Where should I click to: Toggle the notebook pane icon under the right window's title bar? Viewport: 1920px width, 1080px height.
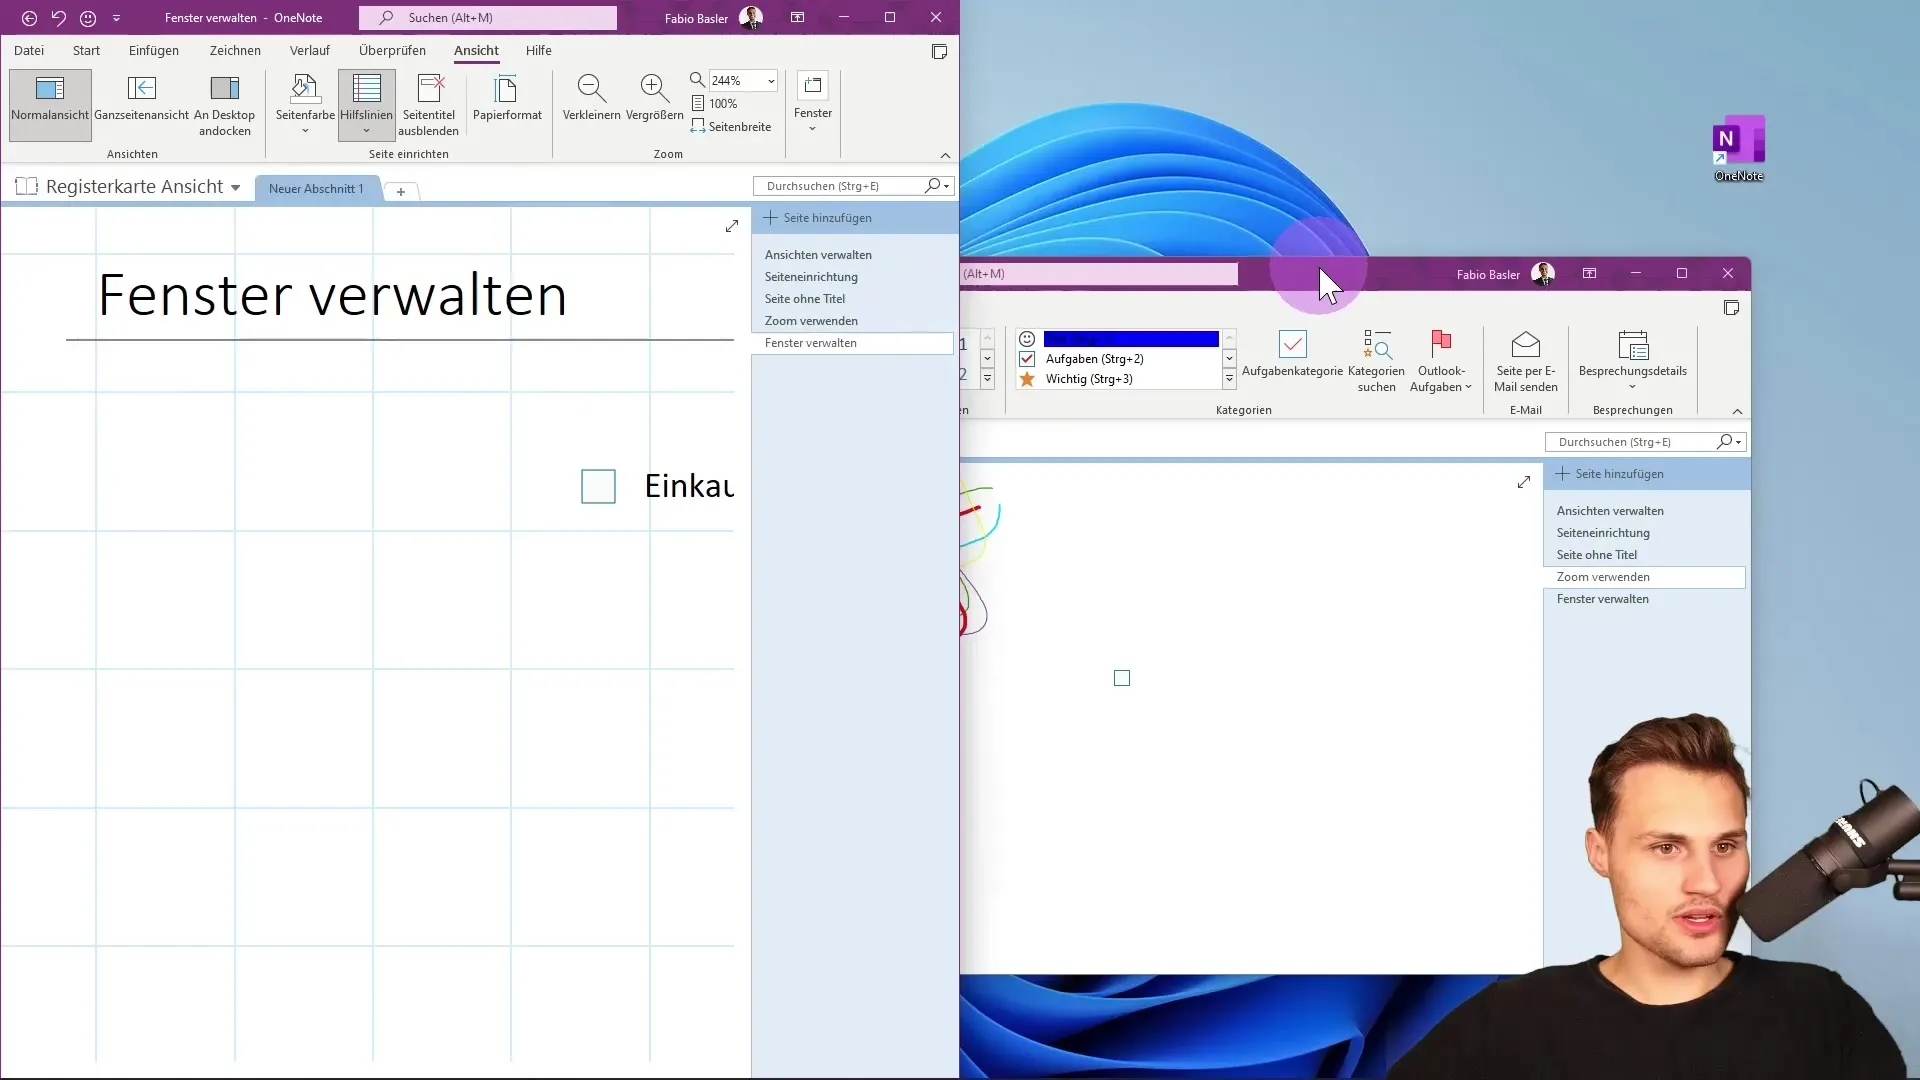pos(1731,308)
